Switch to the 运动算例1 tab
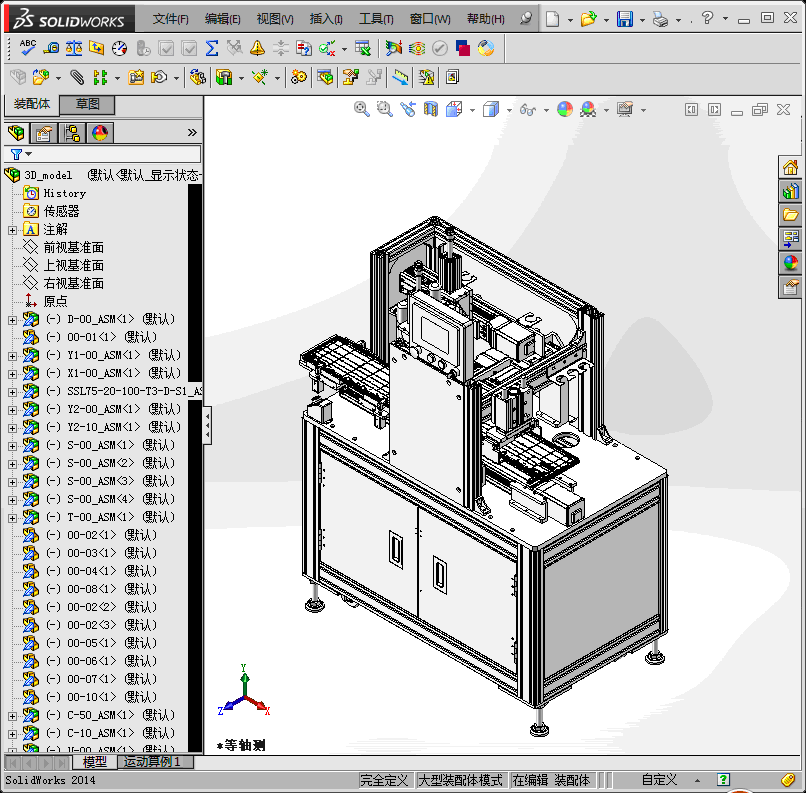Screen dimensions: 806x793 (x=153, y=762)
